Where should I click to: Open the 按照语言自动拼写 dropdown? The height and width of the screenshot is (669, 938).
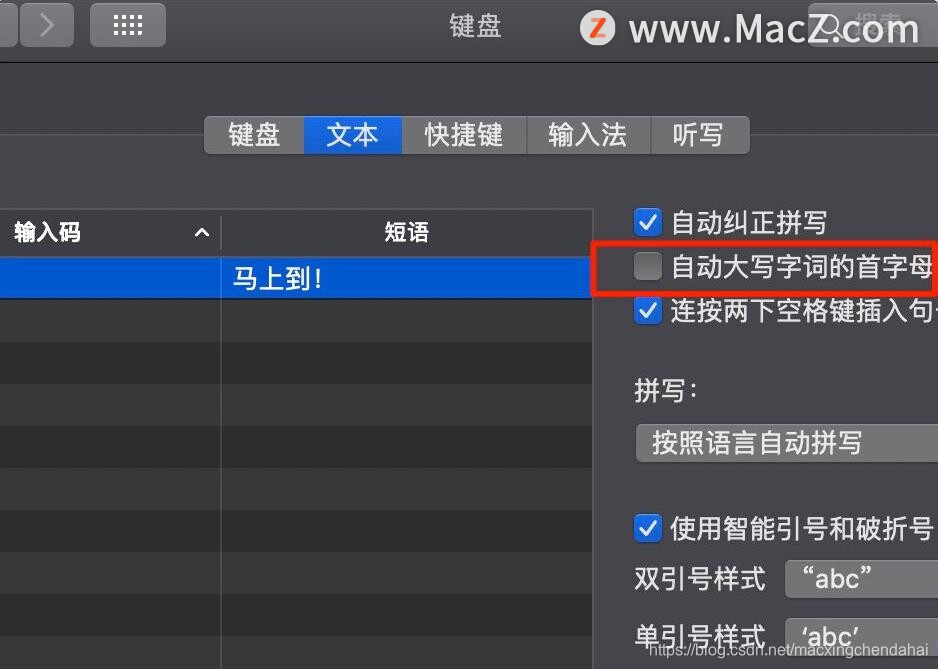787,443
